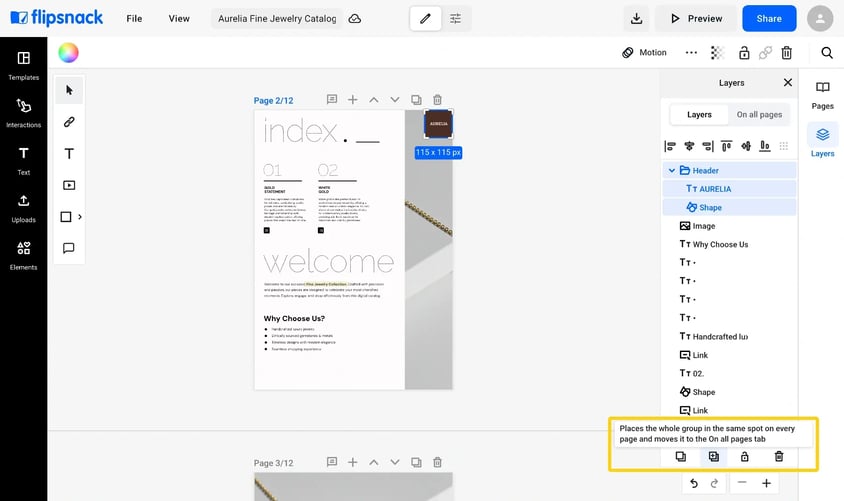Select the comment bubble tool
This screenshot has width=844, height=501.
click(69, 248)
